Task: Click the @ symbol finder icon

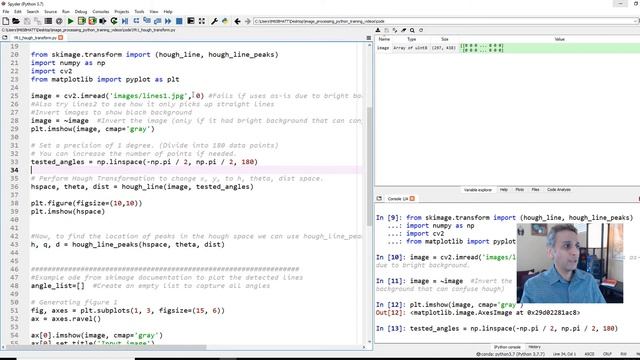Action: coord(59,21)
